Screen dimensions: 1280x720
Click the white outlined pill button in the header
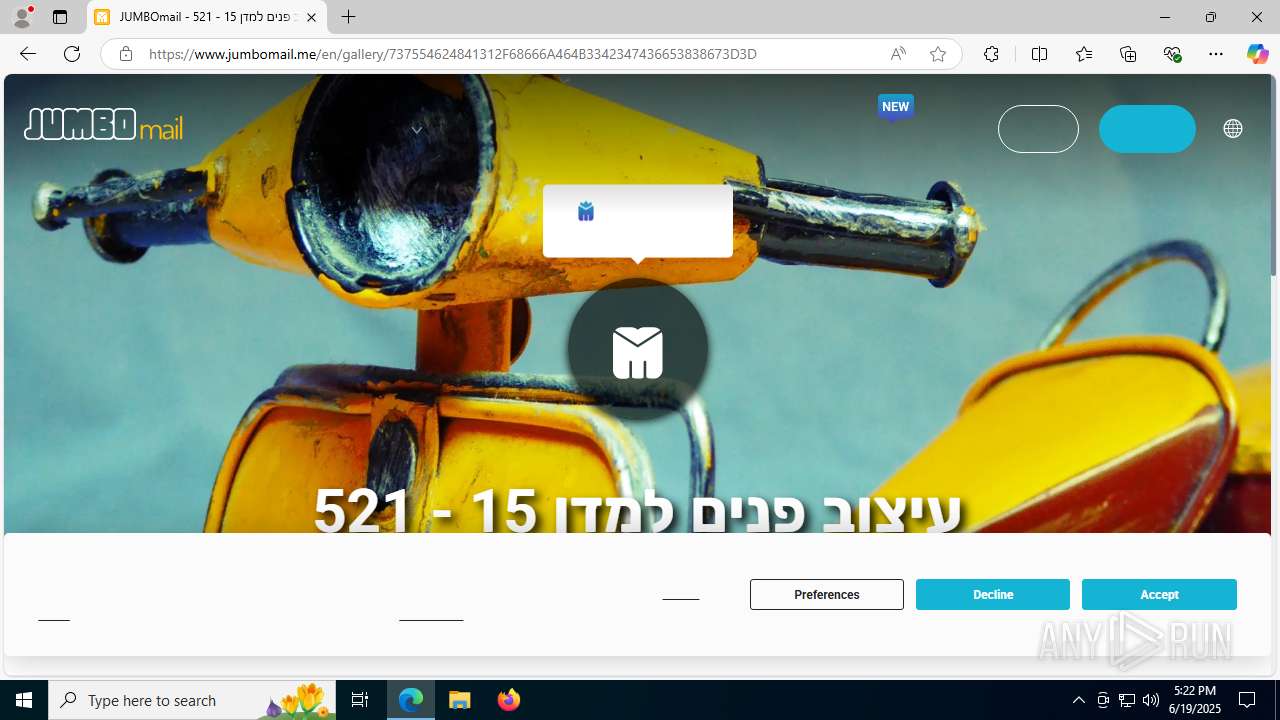(x=1038, y=129)
